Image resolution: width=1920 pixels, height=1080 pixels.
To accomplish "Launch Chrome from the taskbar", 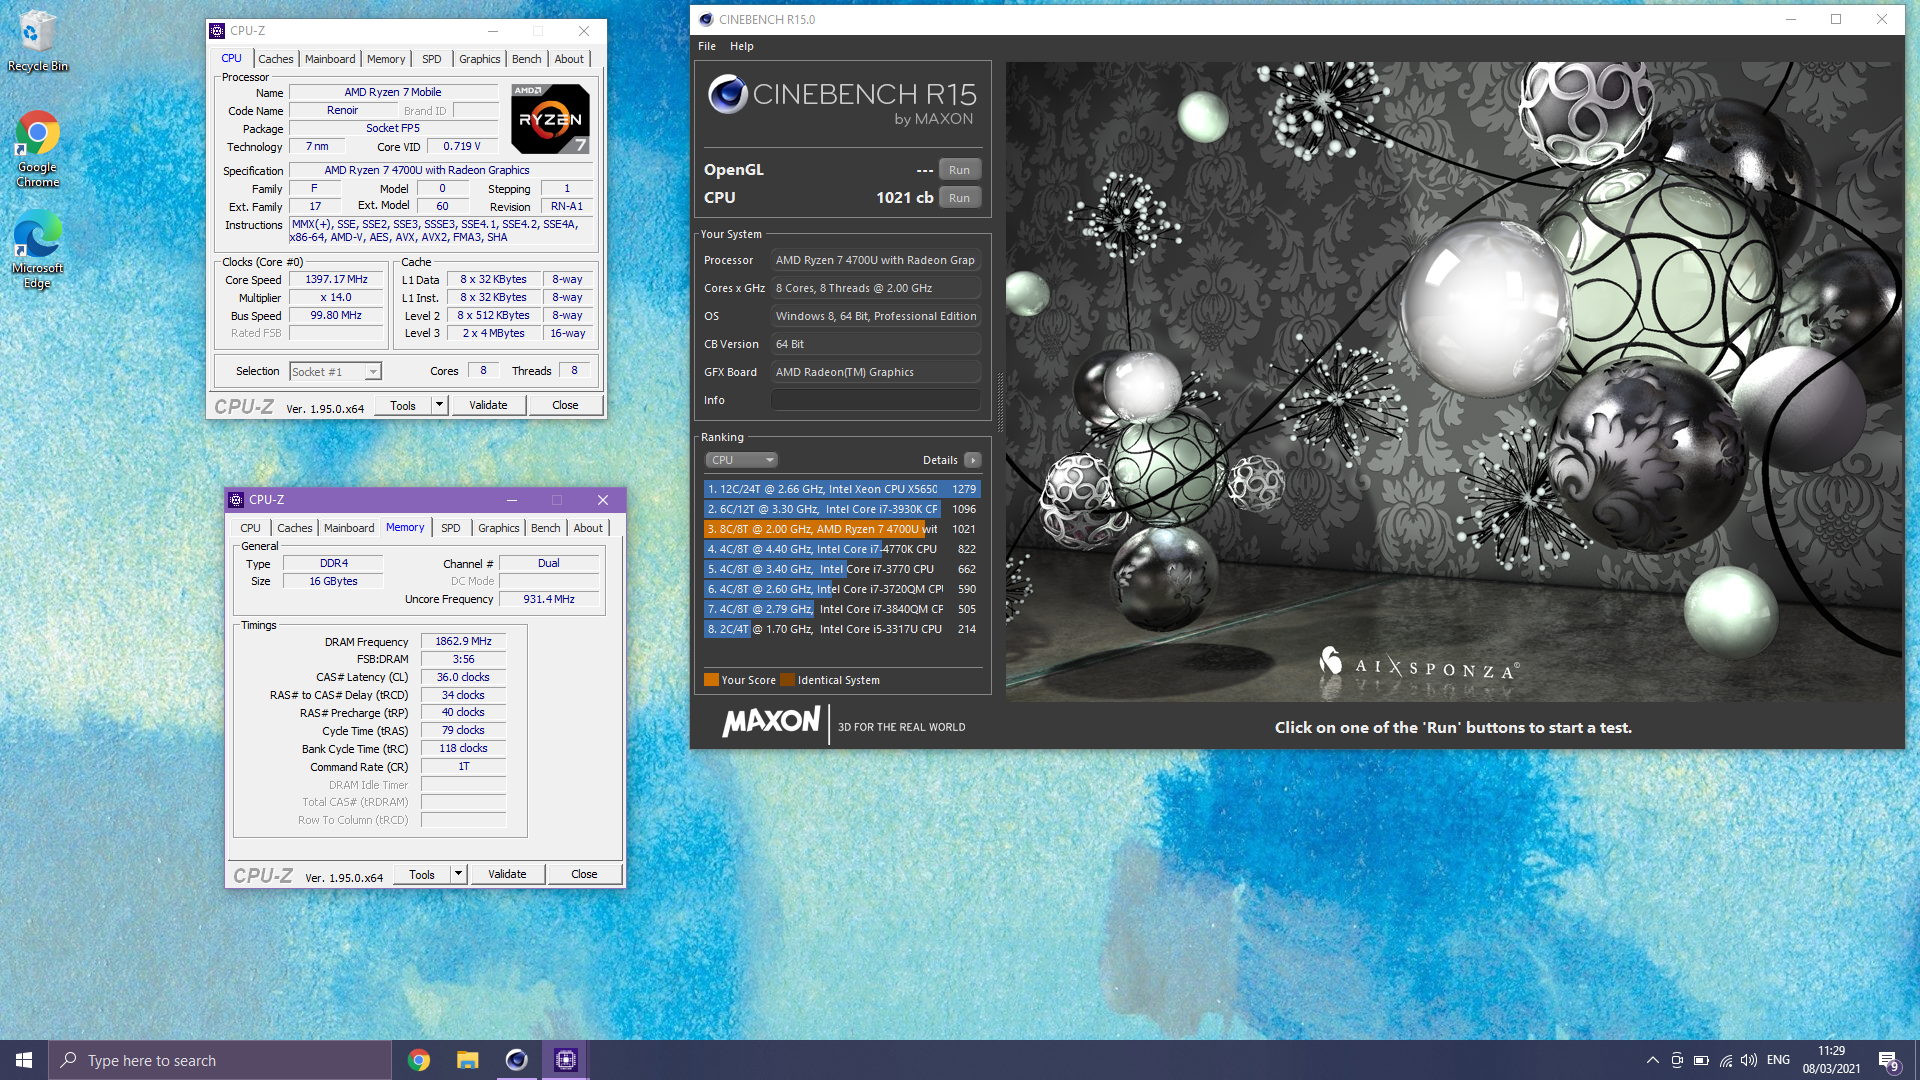I will 419,1060.
